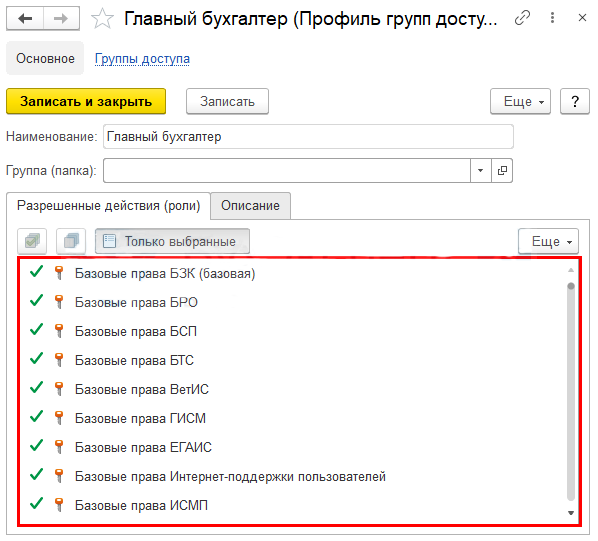This screenshot has height=541, width=598.
Task: Go forward with the right arrow button
Action: 61,18
